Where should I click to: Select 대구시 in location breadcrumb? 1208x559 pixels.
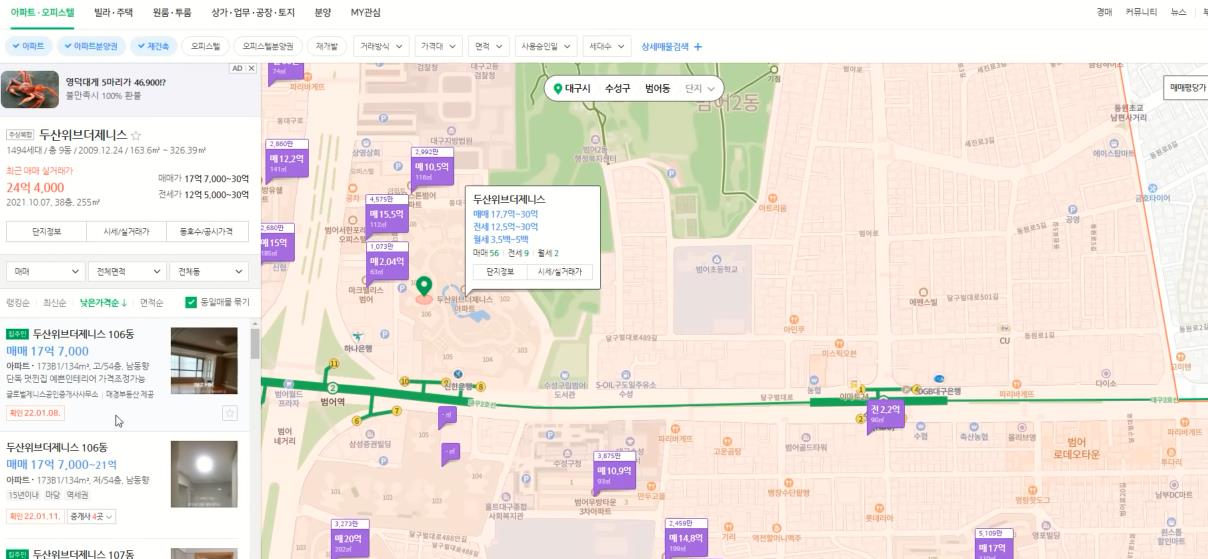[x=578, y=88]
